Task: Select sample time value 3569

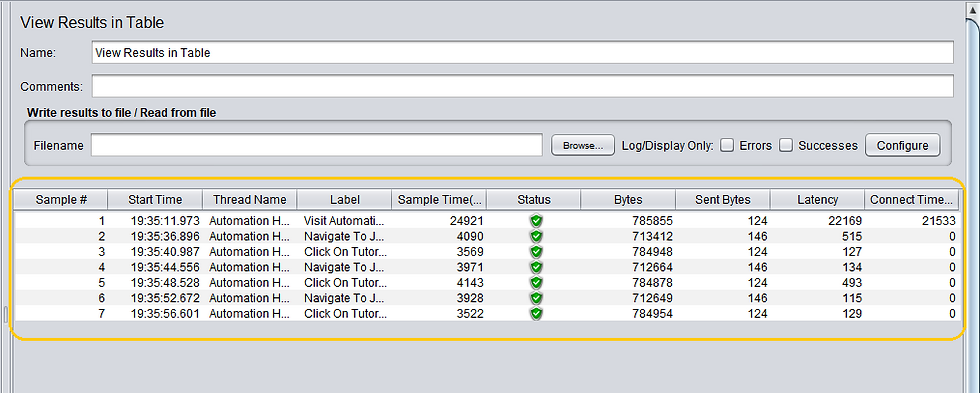Action: pos(469,252)
